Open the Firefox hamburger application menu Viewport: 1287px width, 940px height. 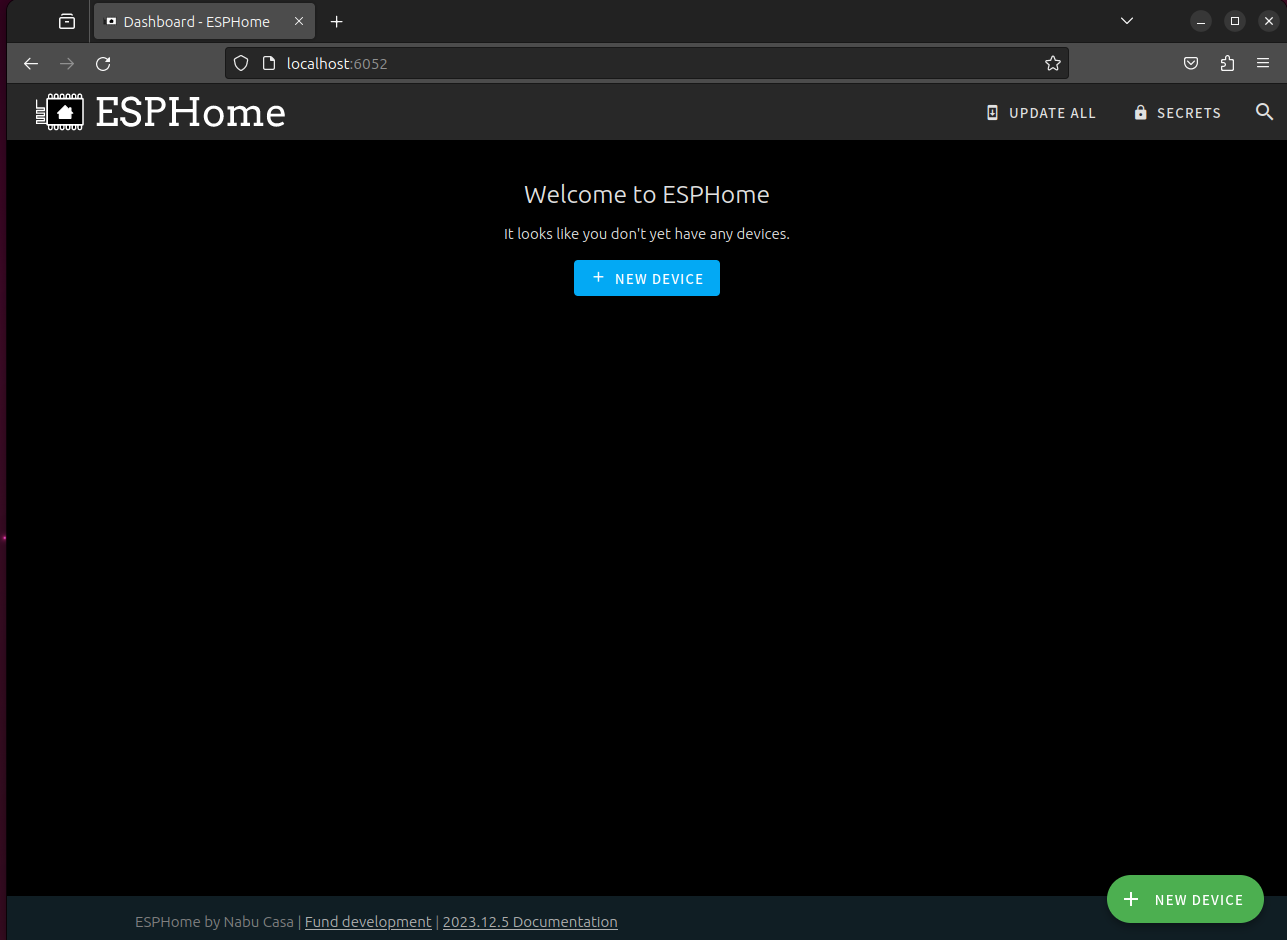coord(1263,63)
